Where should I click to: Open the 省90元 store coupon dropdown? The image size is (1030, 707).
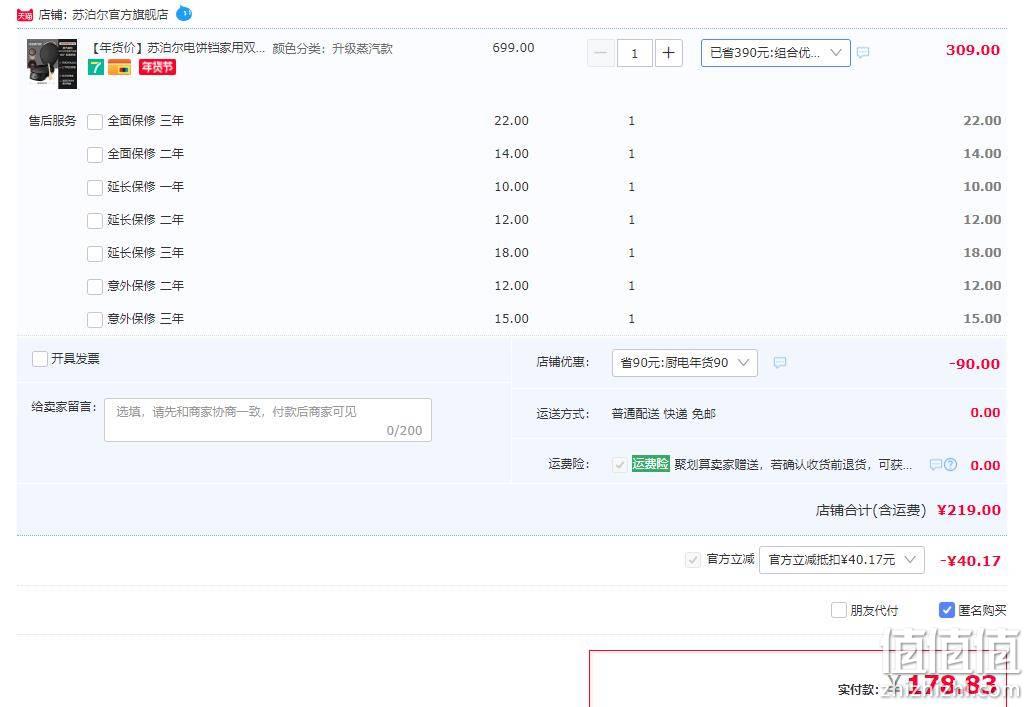(684, 363)
